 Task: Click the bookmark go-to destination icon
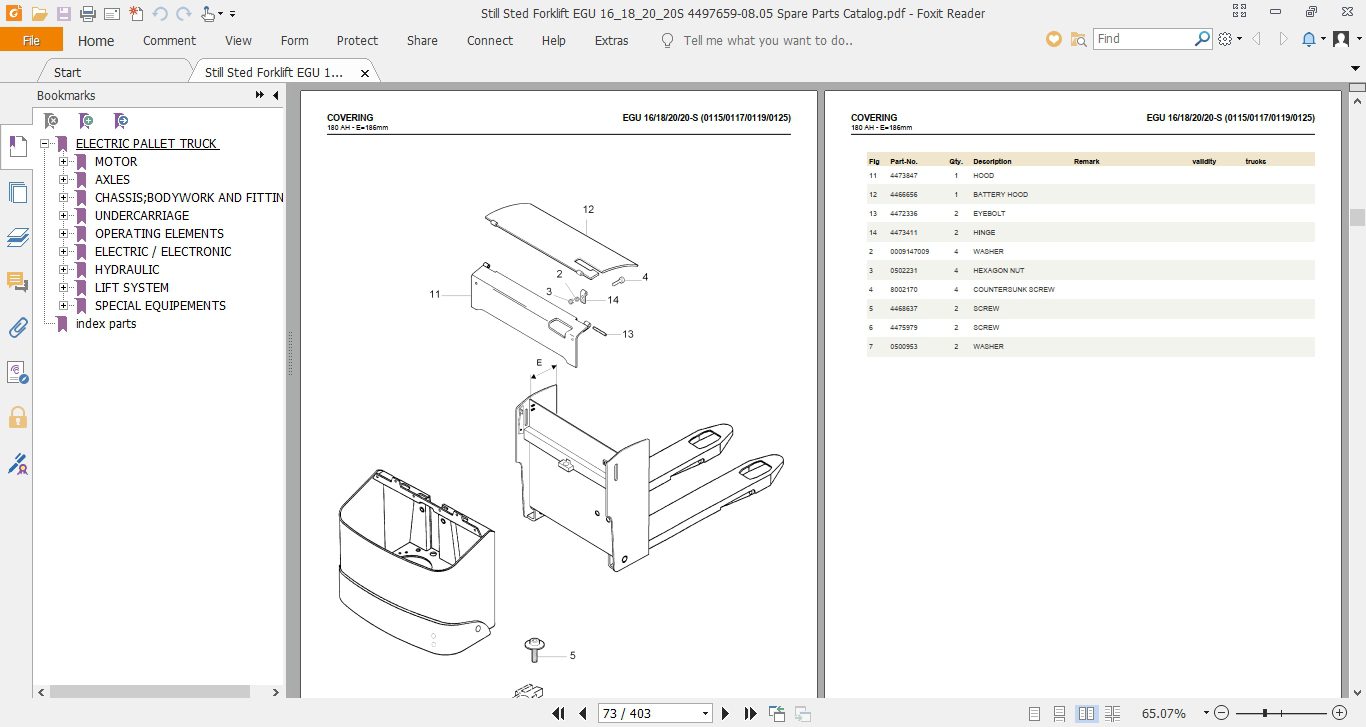tap(120, 121)
